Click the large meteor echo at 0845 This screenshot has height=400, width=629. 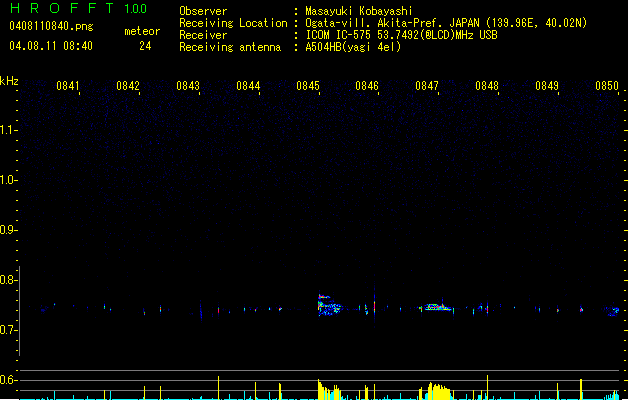[x=329, y=305]
